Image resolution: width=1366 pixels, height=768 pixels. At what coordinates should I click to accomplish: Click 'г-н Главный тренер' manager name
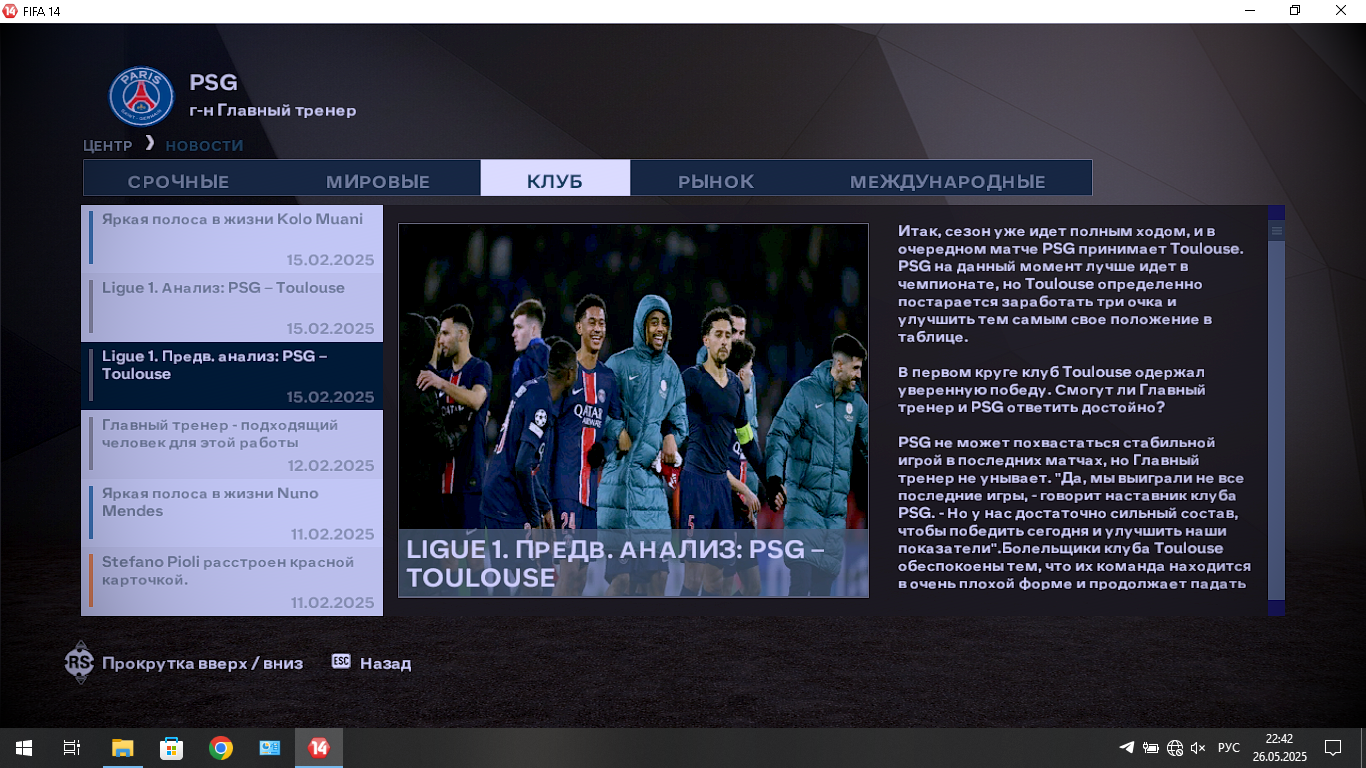tap(273, 110)
